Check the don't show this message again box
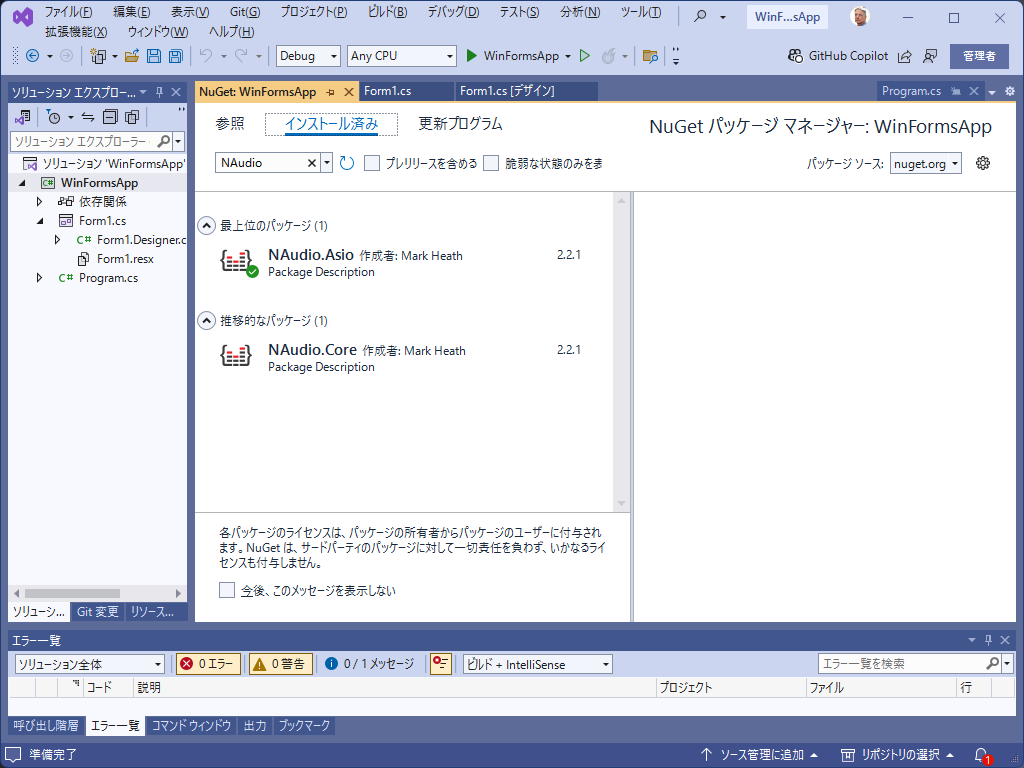1024x768 pixels. pos(227,590)
